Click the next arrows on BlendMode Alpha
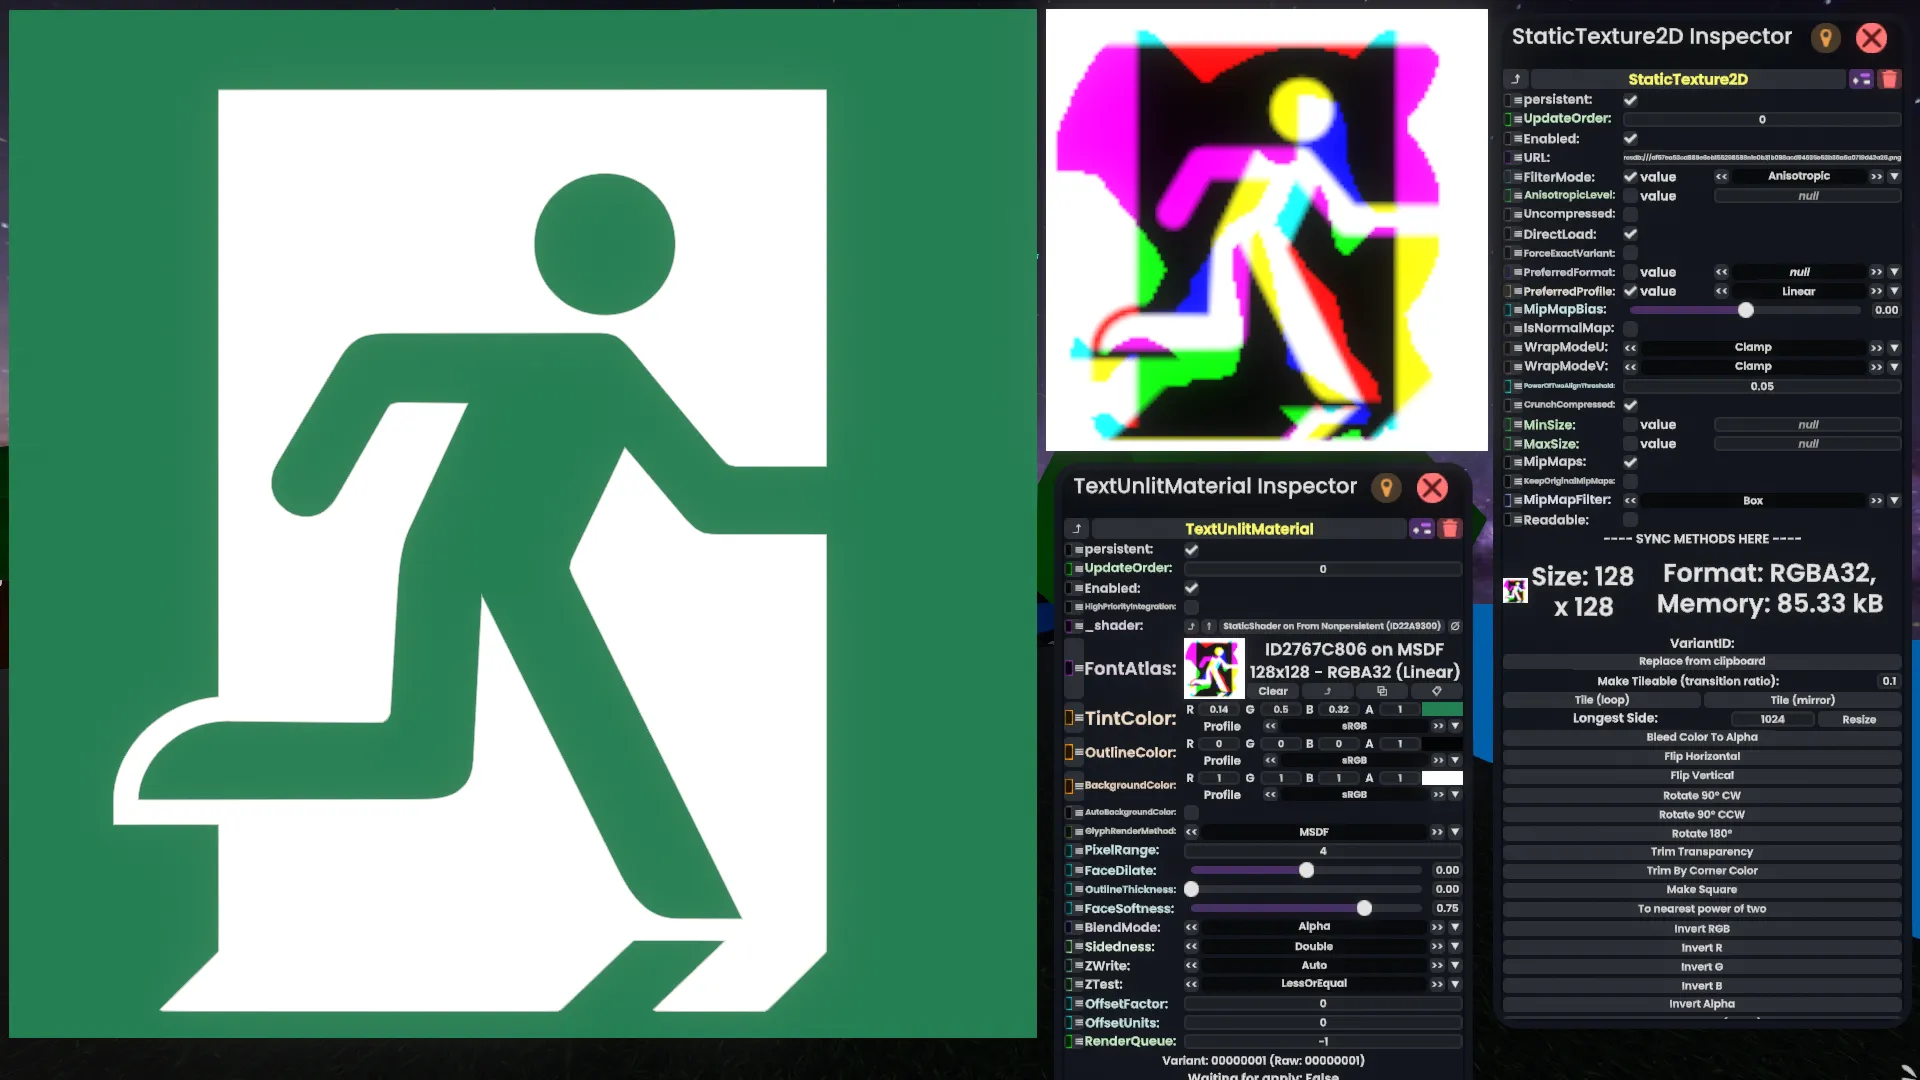1920x1080 pixels. [1437, 928]
